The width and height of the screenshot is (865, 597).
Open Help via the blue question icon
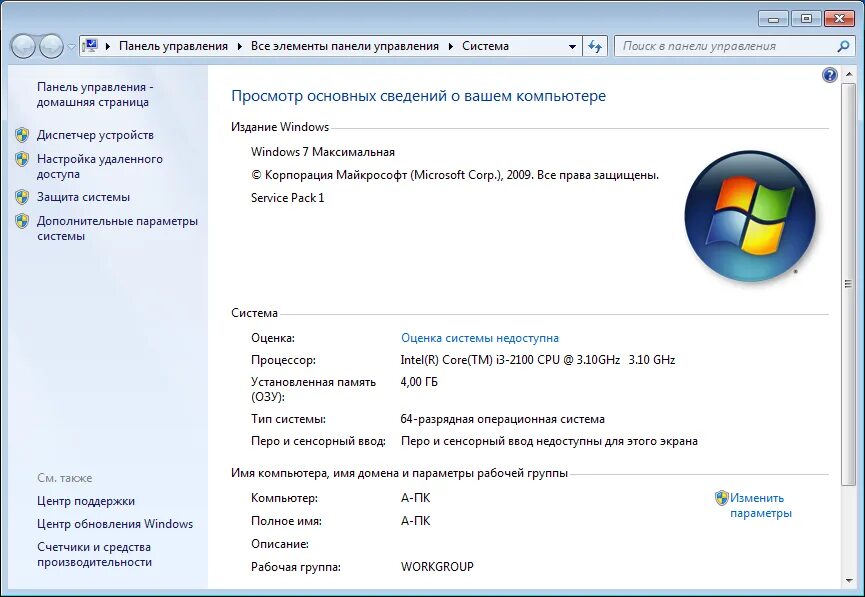829,75
